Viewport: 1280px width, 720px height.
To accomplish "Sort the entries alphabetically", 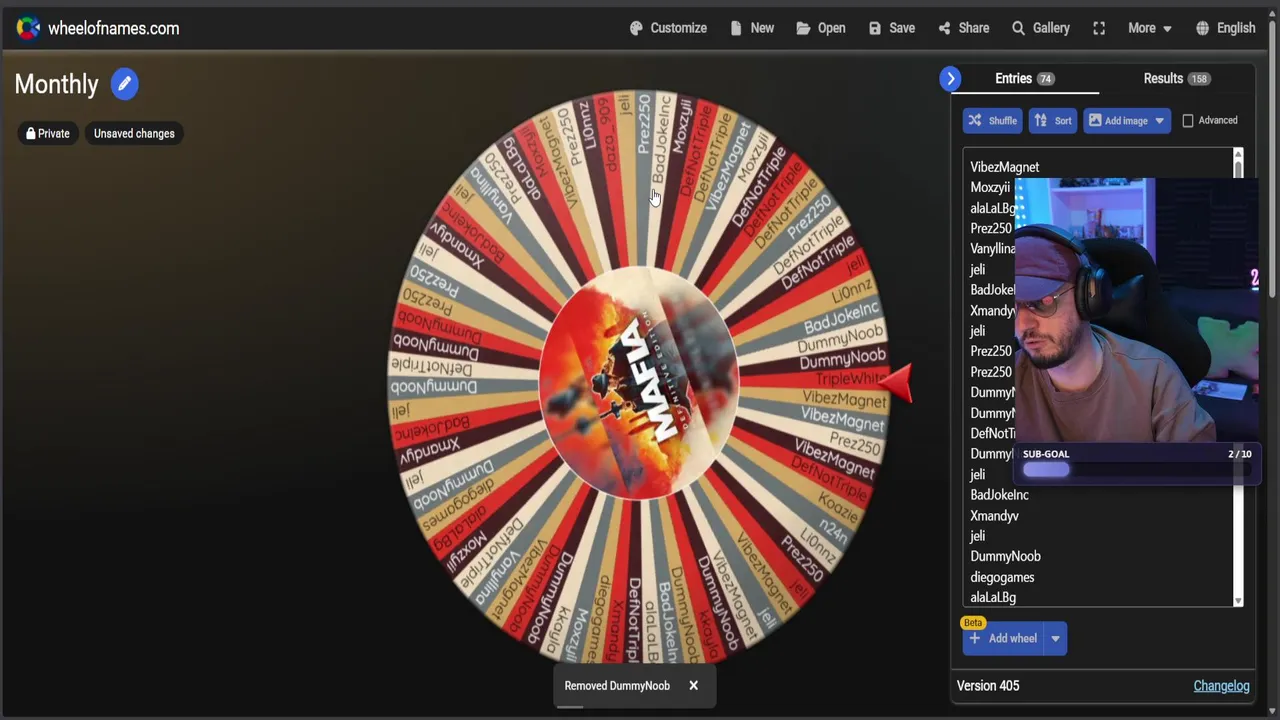I will coord(1053,120).
